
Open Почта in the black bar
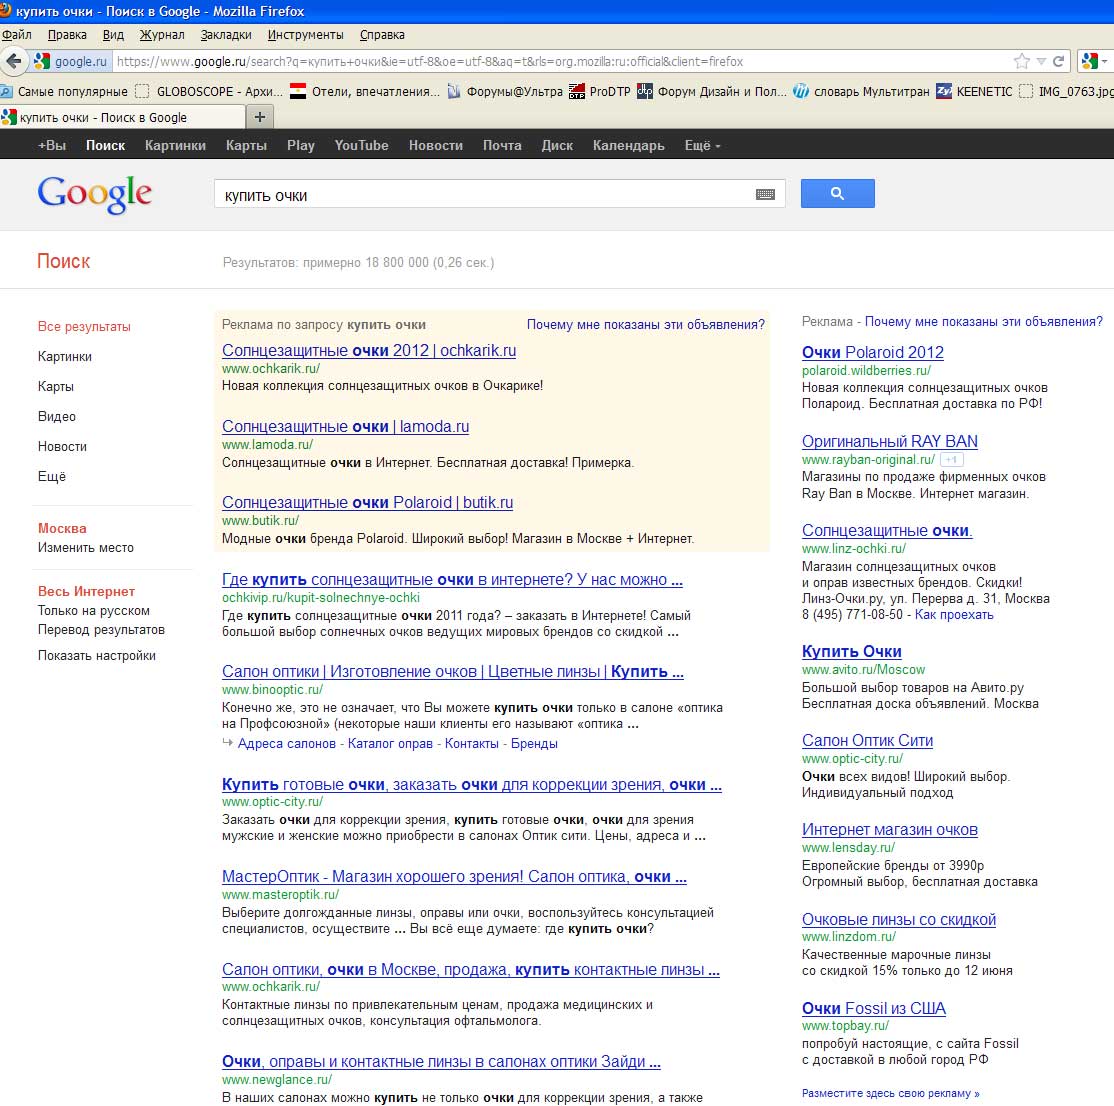(502, 146)
